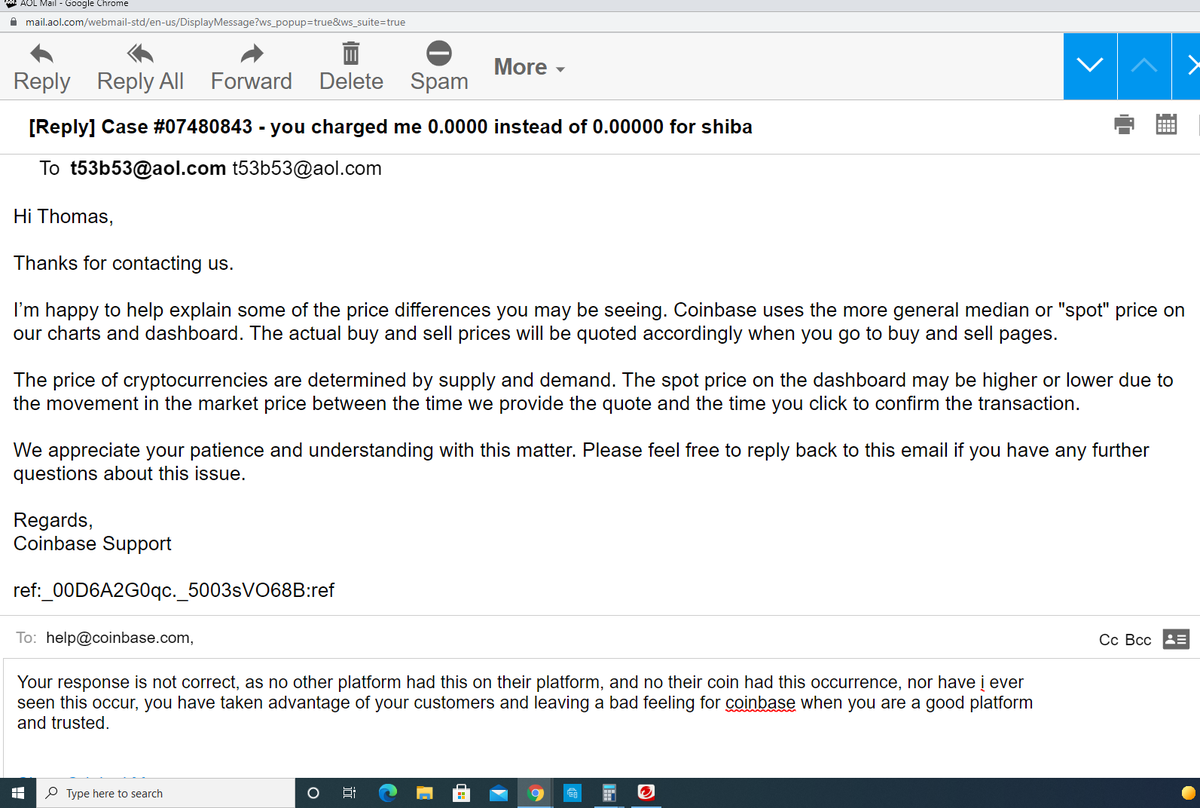1200x808 pixels.
Task: Open the Mail app from the taskbar
Action: [499, 793]
